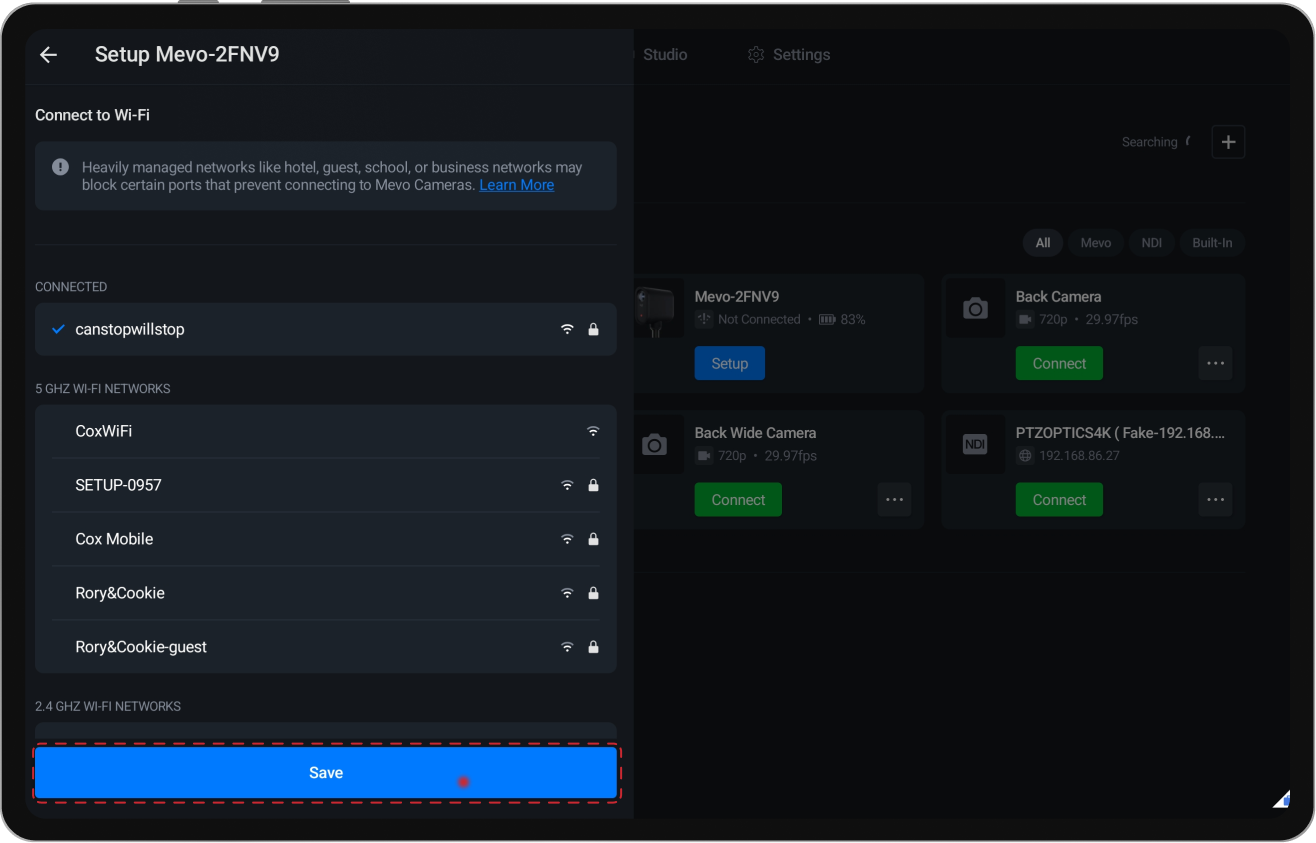1316x843 pixels.
Task: Click the 192.168.86.27 address text
Action: click(1079, 456)
